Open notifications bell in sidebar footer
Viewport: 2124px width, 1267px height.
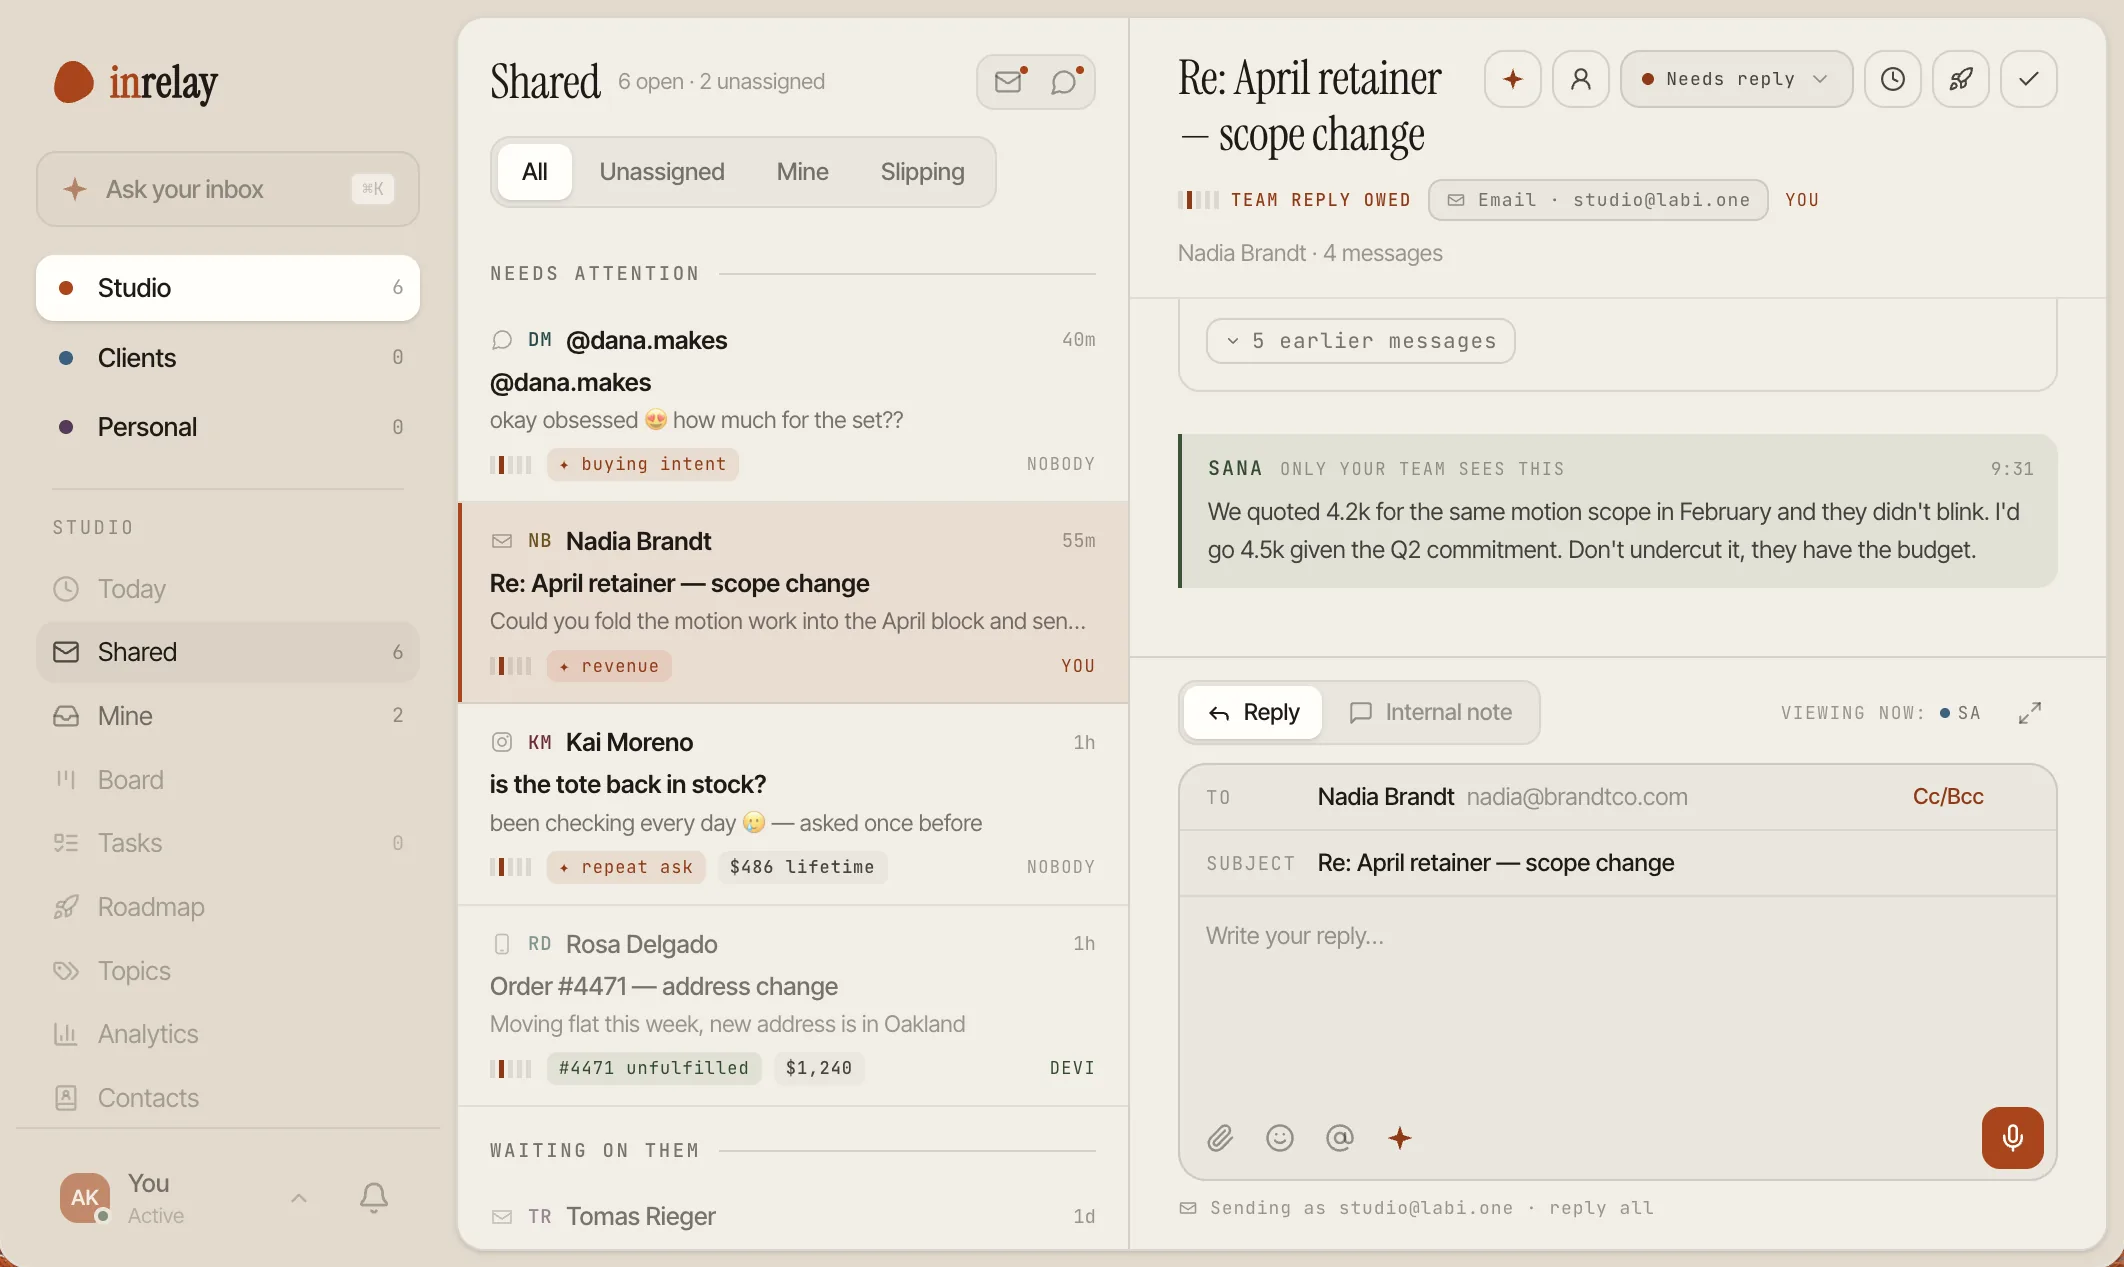coord(374,1198)
